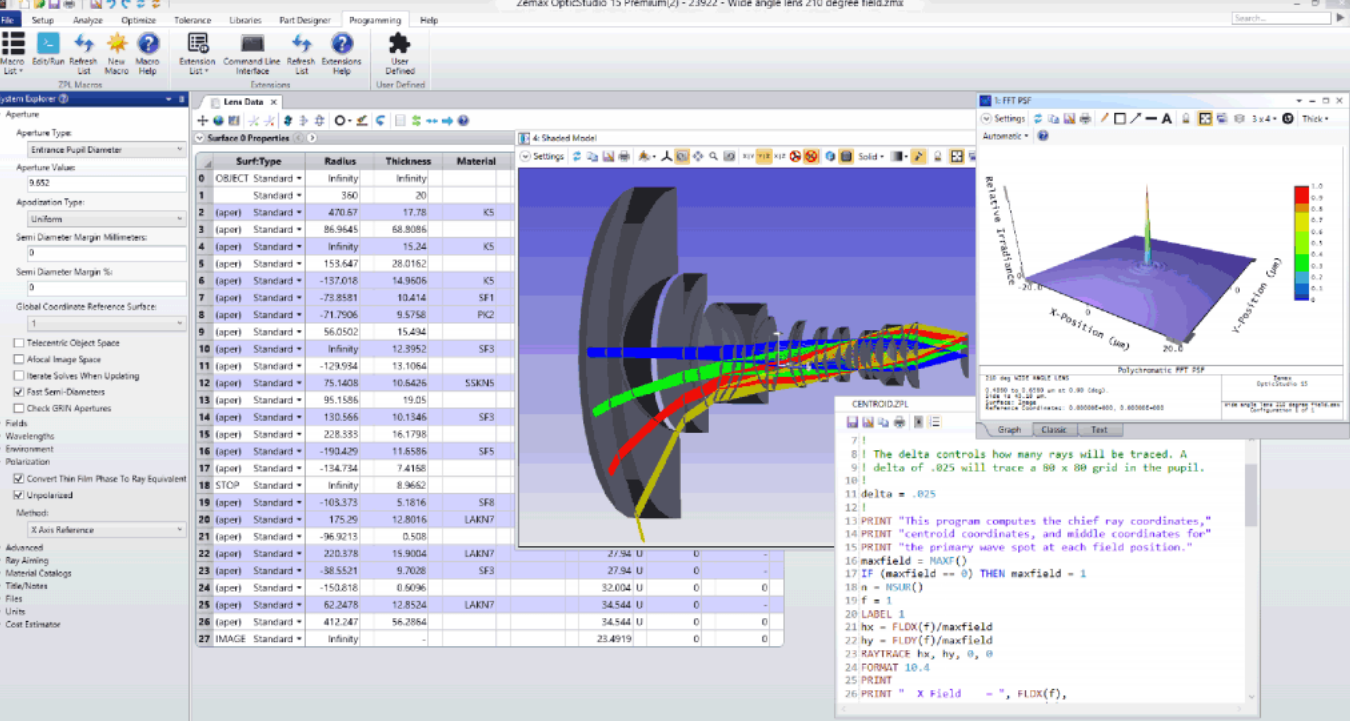Click the Shaded Model rotate axes icon
1350x721 pixels.
[x=666, y=157]
